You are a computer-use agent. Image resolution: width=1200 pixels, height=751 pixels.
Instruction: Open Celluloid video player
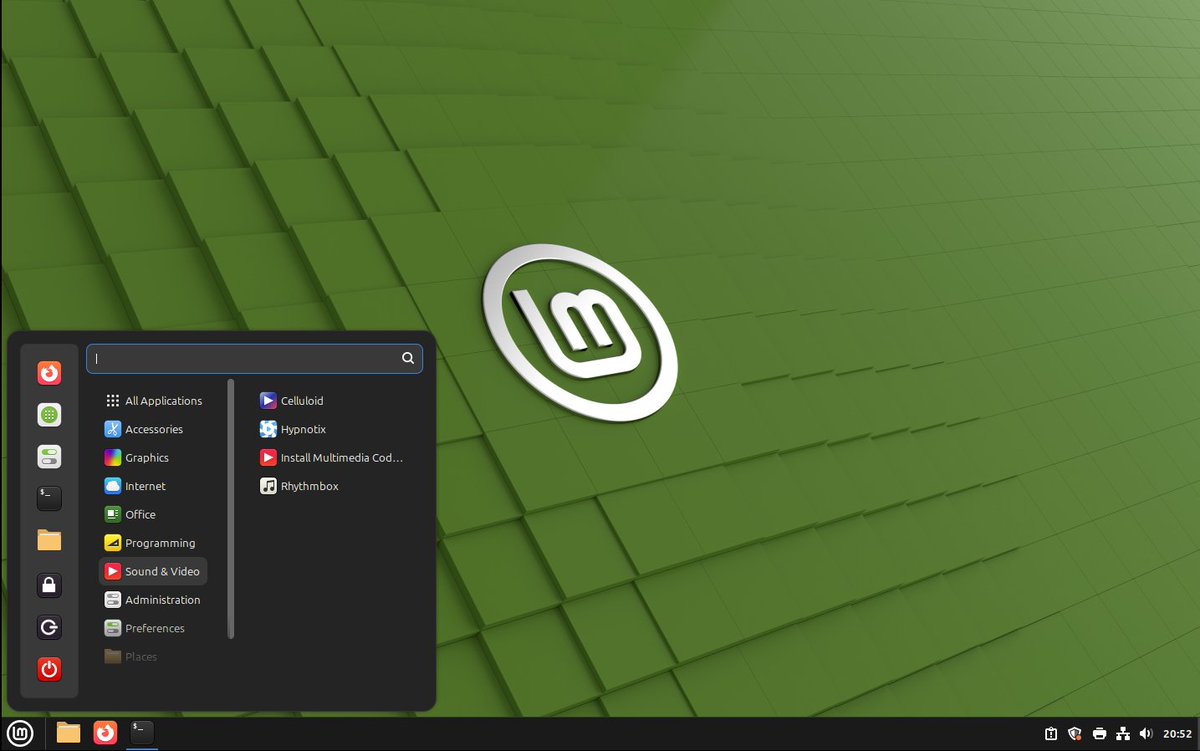pyautogui.click(x=300, y=400)
